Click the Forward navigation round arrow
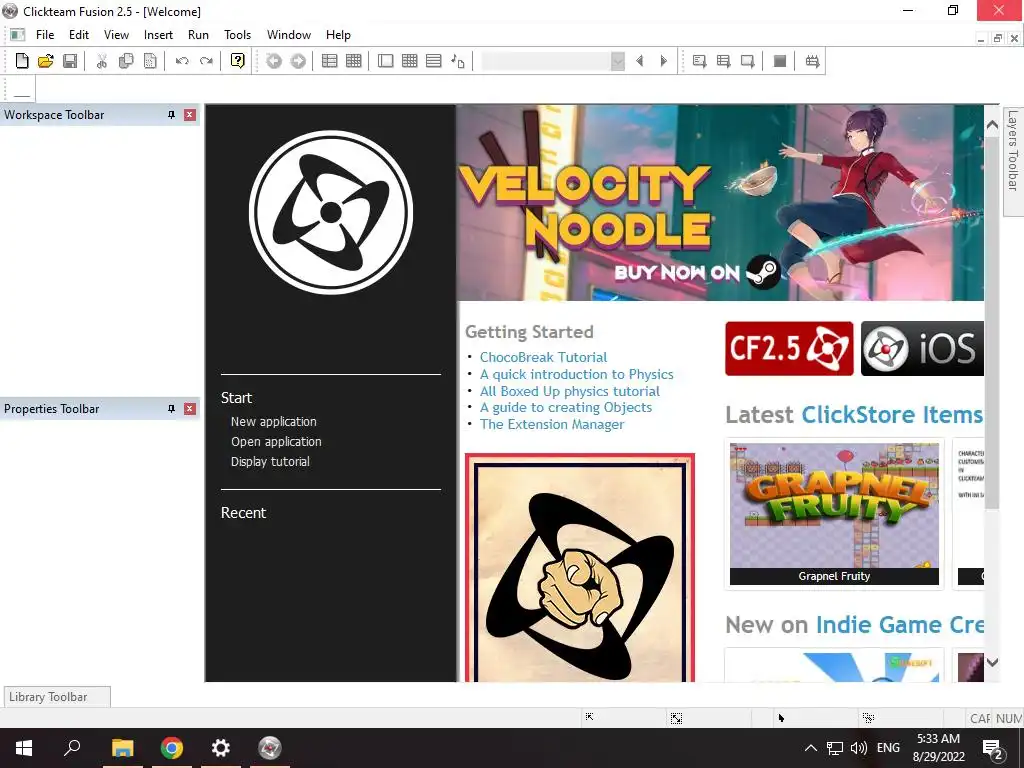 pos(298,61)
